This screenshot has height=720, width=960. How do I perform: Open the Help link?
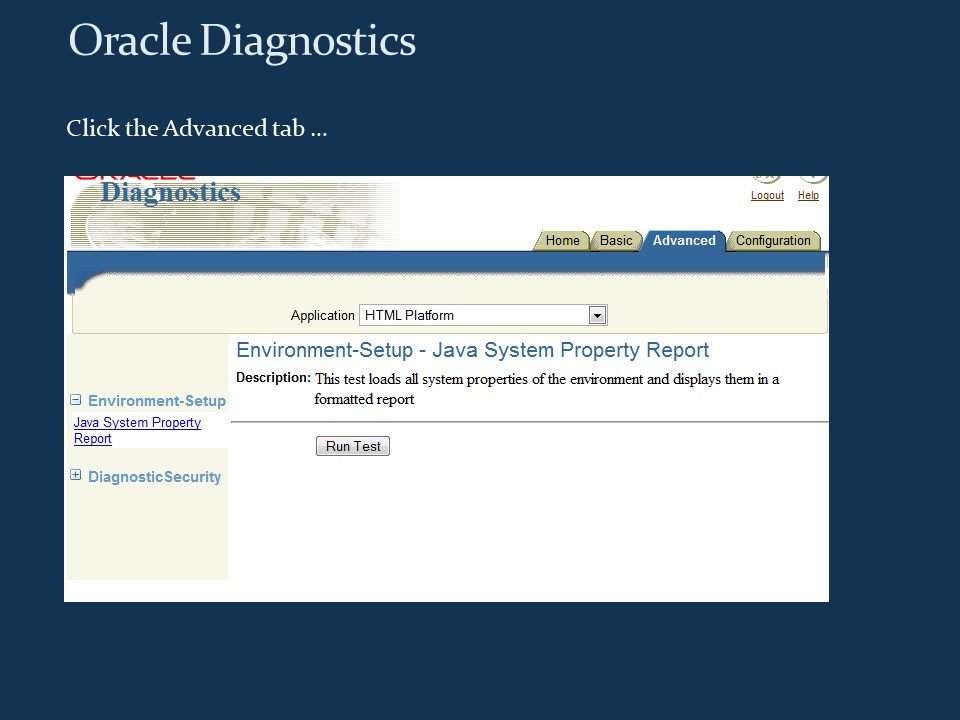(808, 195)
